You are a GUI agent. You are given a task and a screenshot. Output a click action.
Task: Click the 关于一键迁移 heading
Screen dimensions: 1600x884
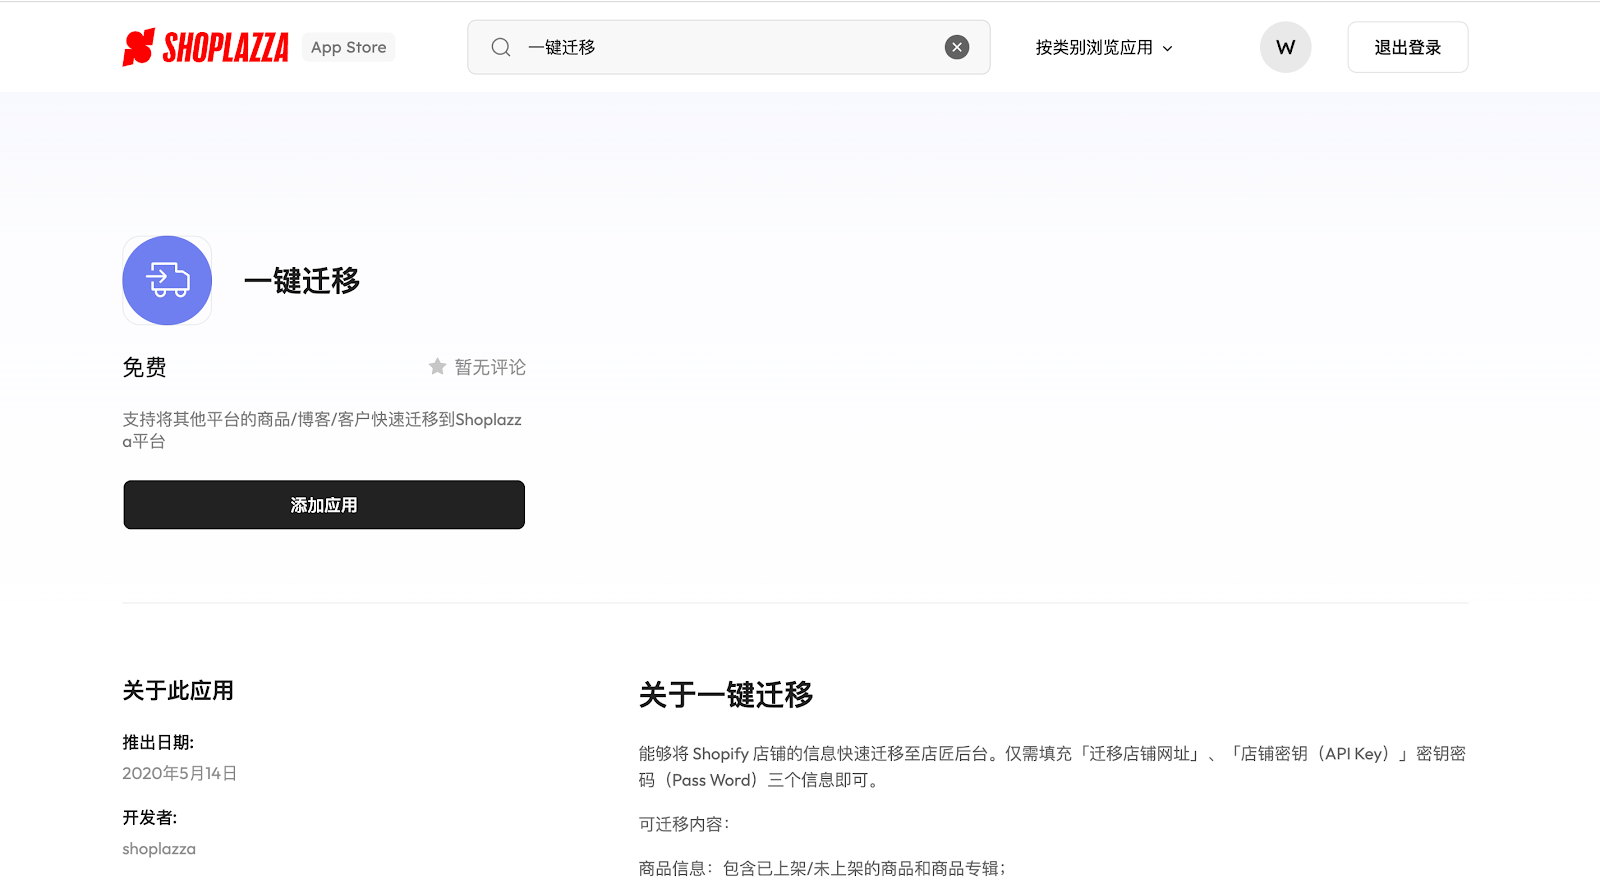(x=726, y=695)
